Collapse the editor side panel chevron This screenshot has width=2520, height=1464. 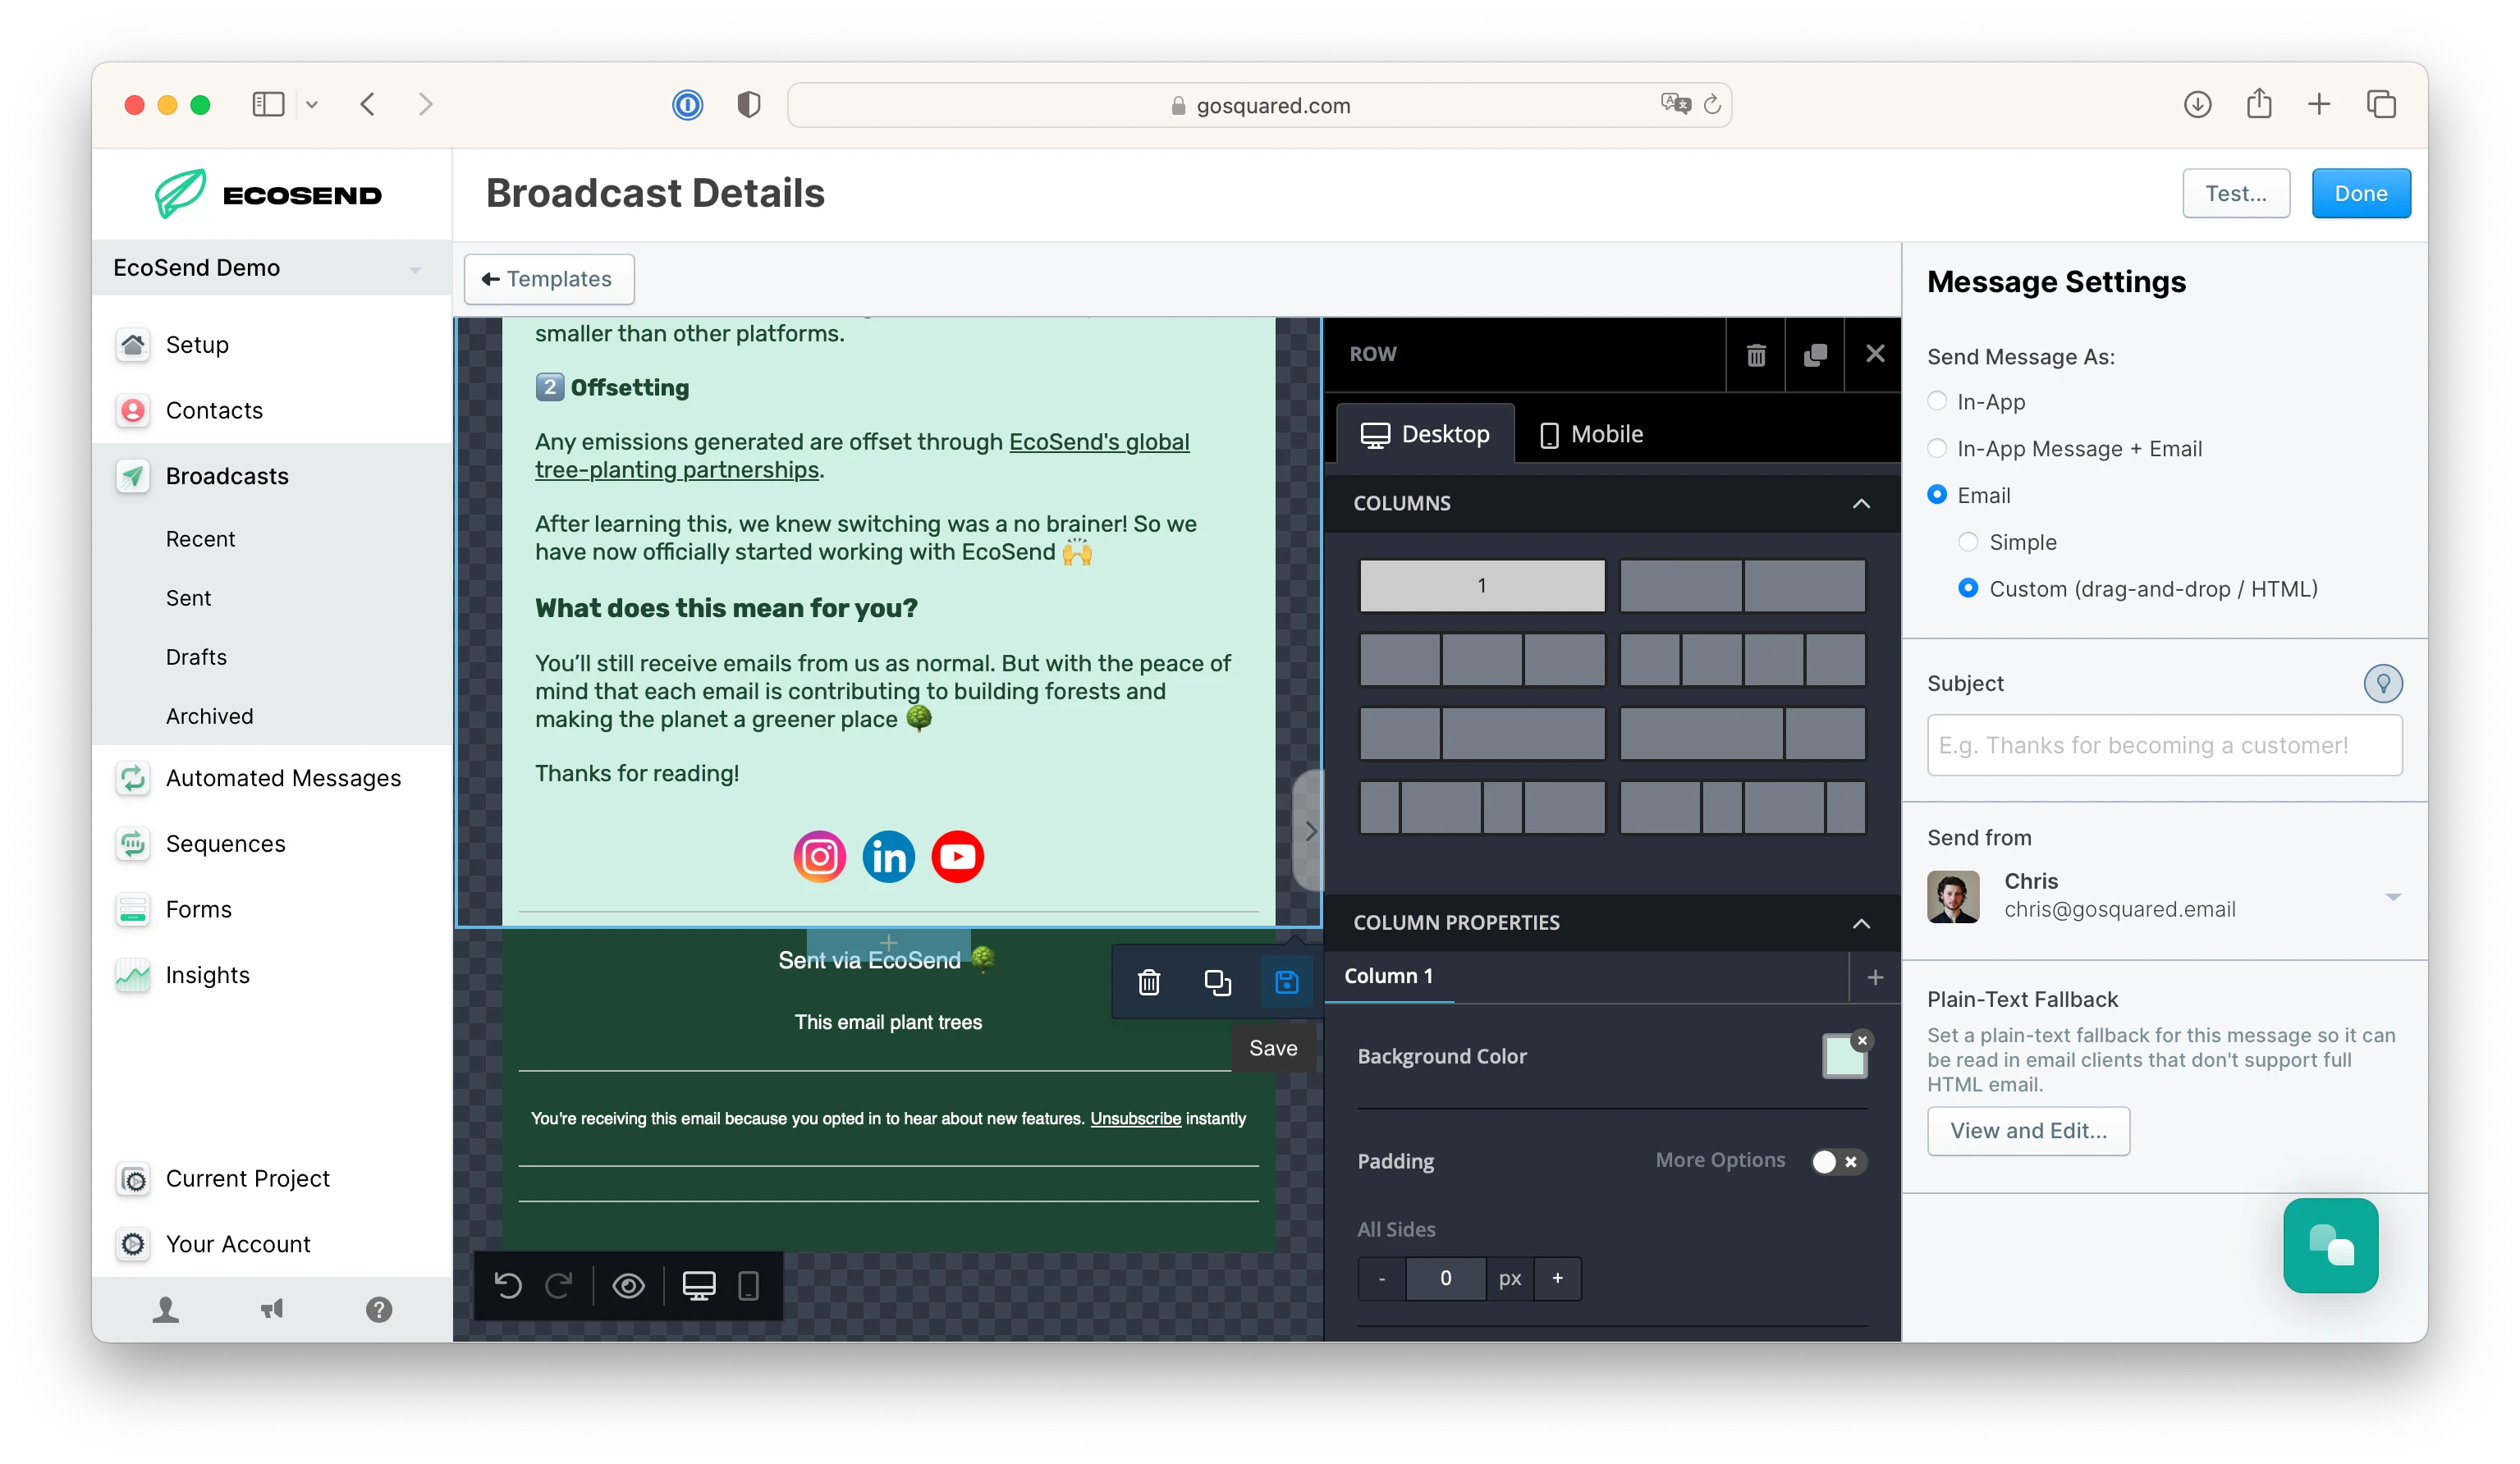[1310, 830]
